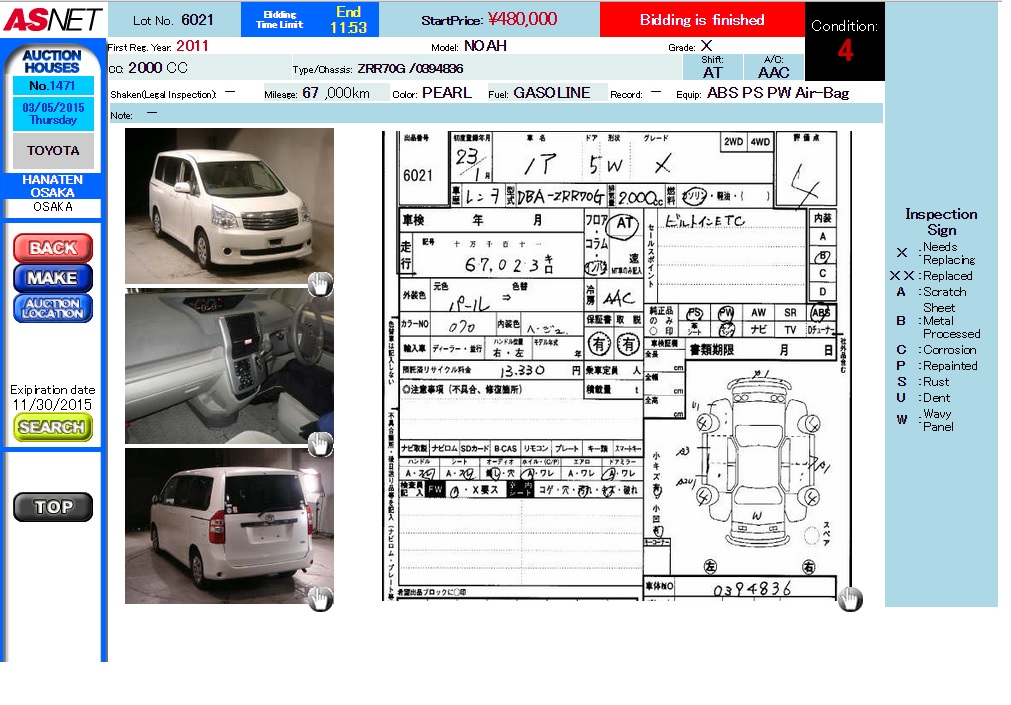Enlarge the handwritten auction inspection sheet
Viewport: 1011px width, 705px height.
617,366
